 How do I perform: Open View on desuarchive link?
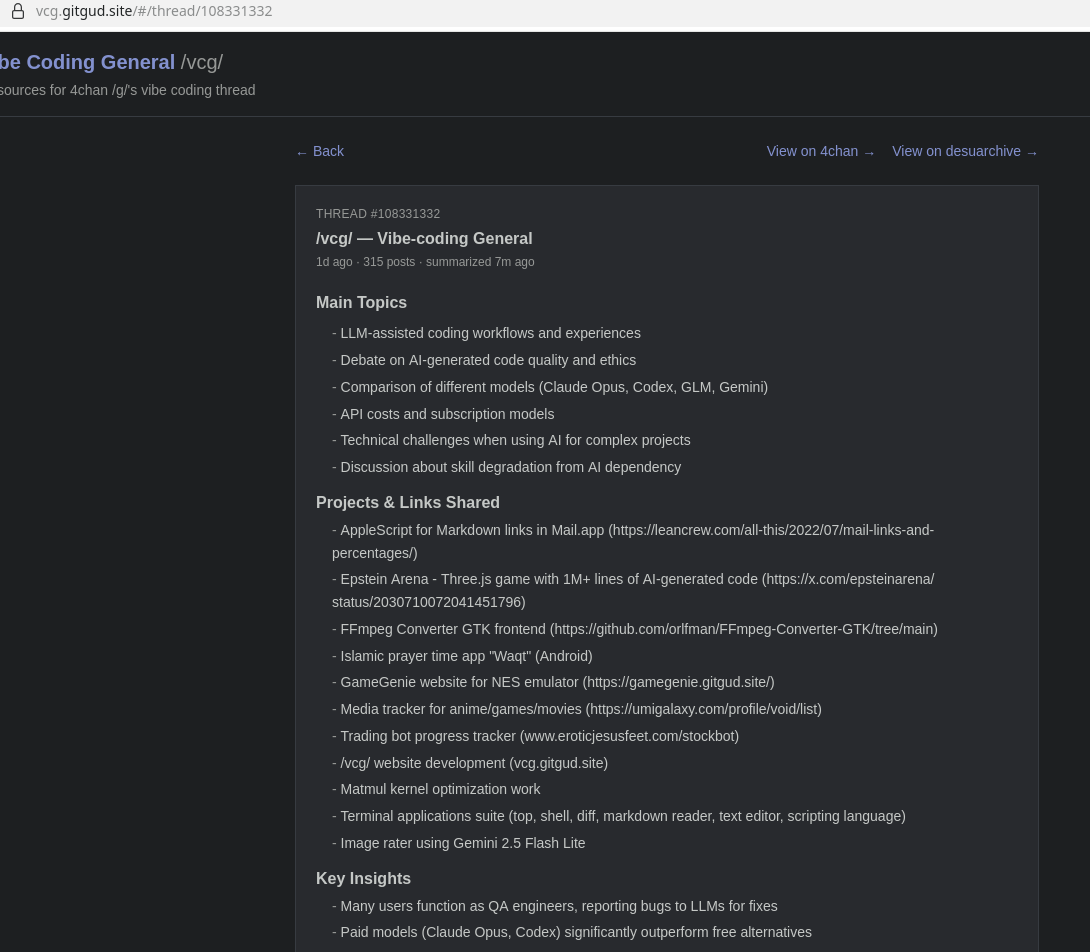pos(965,152)
